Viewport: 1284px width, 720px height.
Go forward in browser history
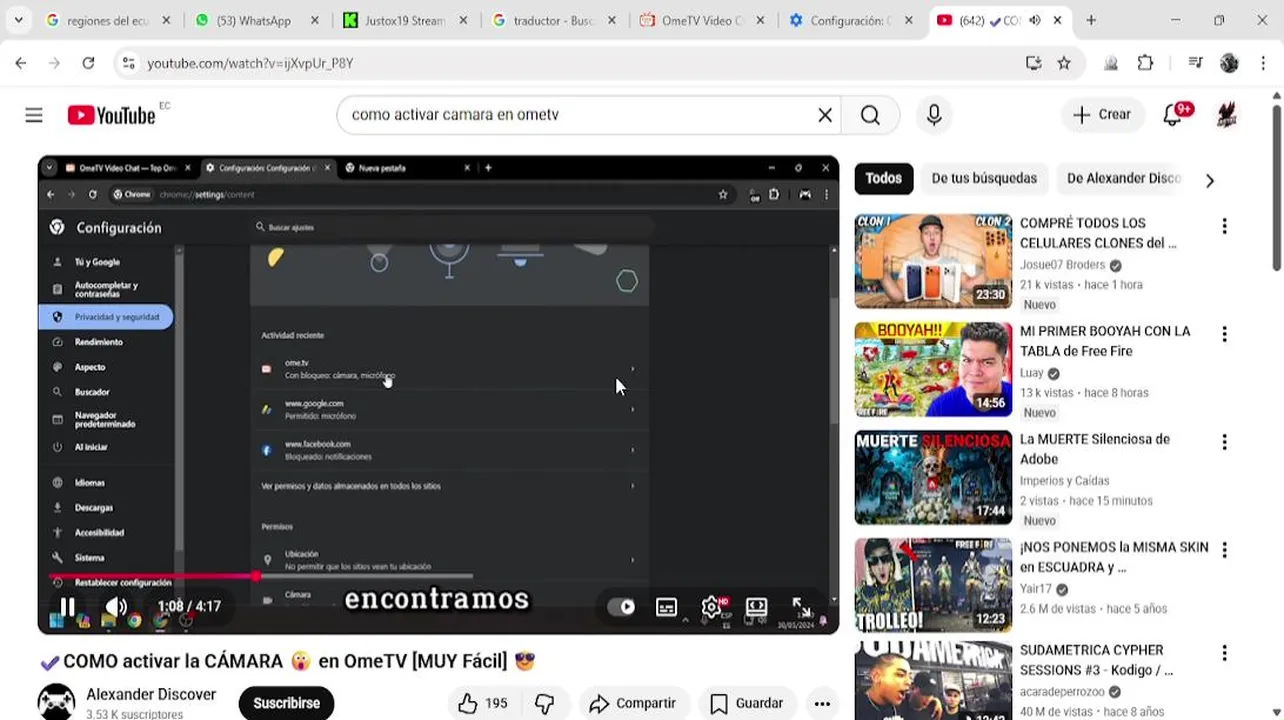coord(54,63)
